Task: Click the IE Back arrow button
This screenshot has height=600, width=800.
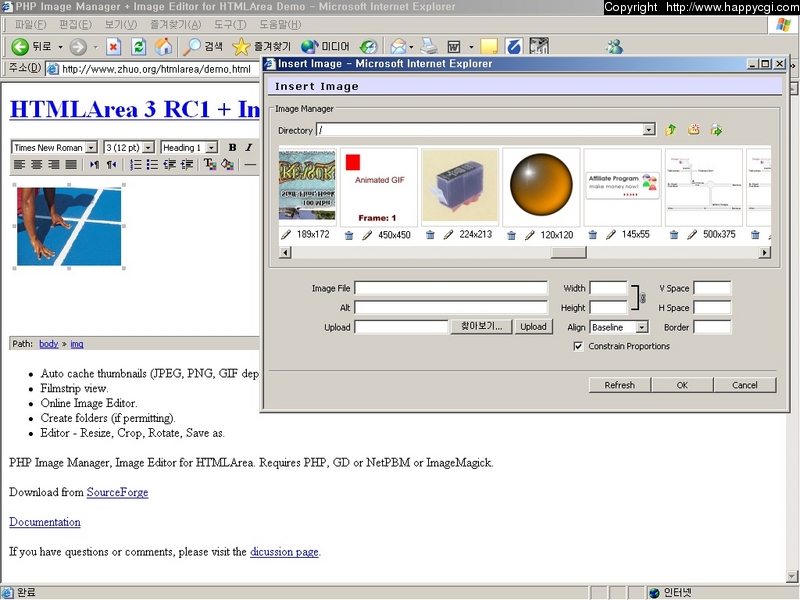Action: 19,47
